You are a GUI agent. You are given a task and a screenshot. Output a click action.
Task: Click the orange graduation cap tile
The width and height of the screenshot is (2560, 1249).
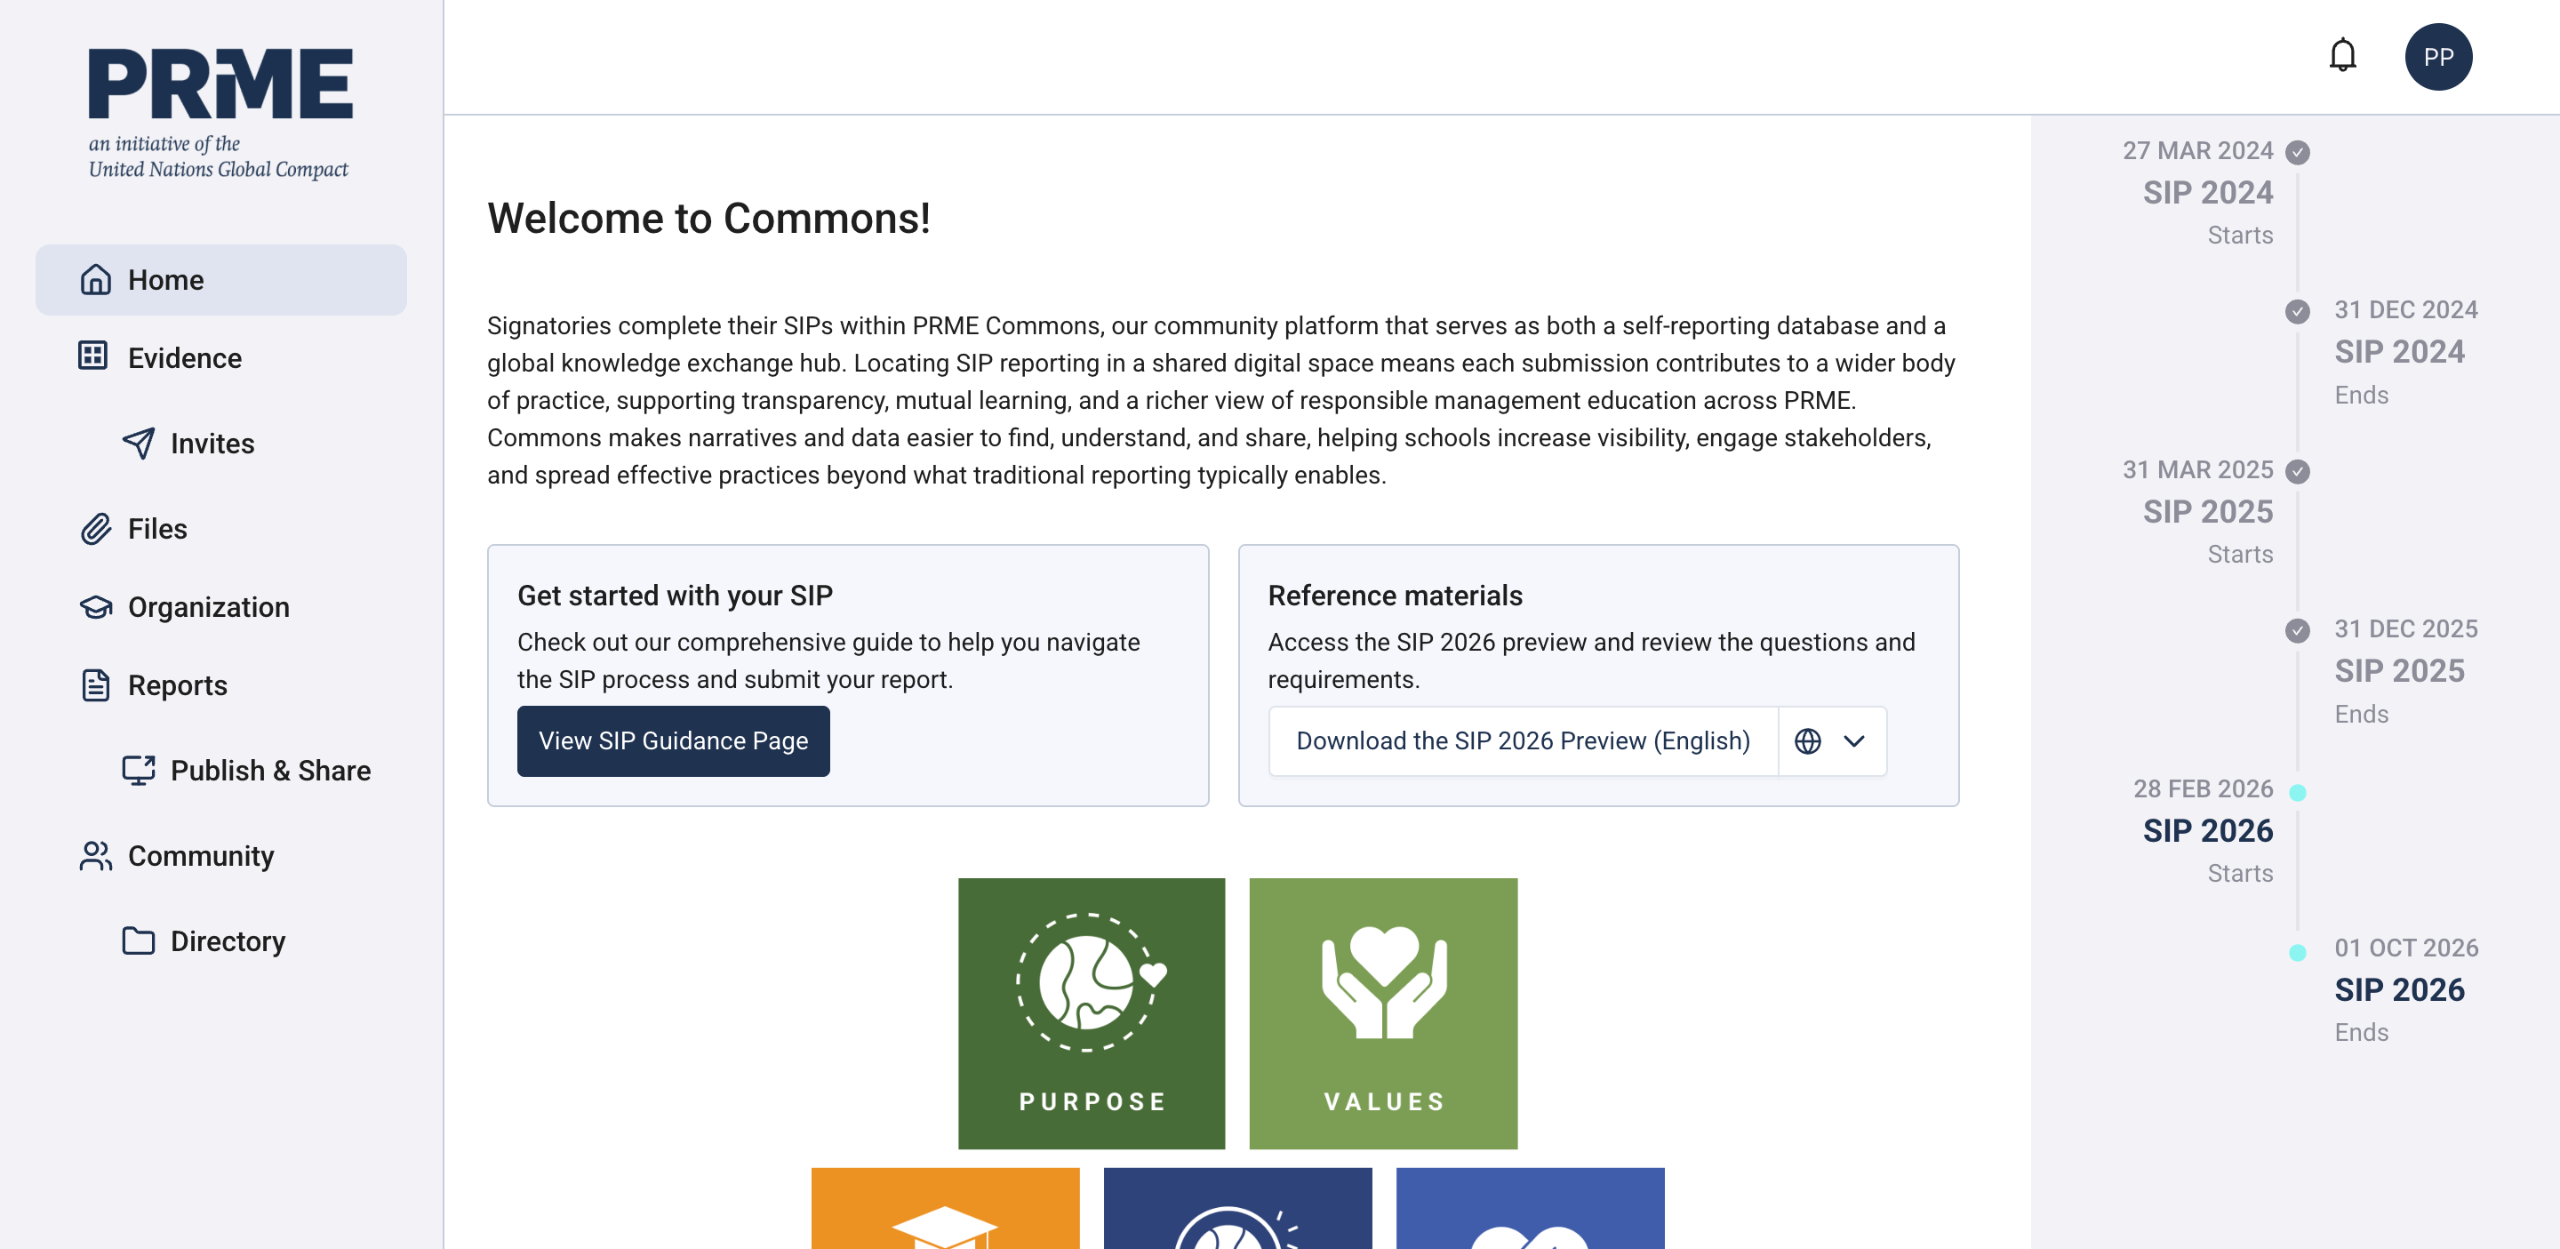[944, 1208]
